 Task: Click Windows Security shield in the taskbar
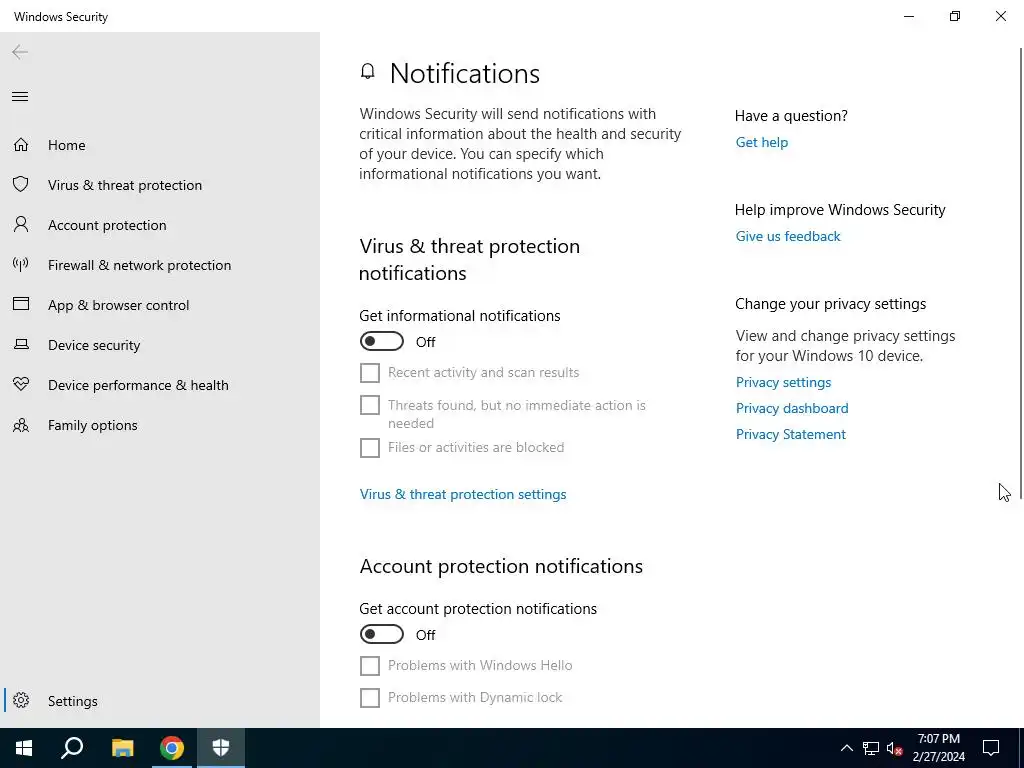pos(221,748)
